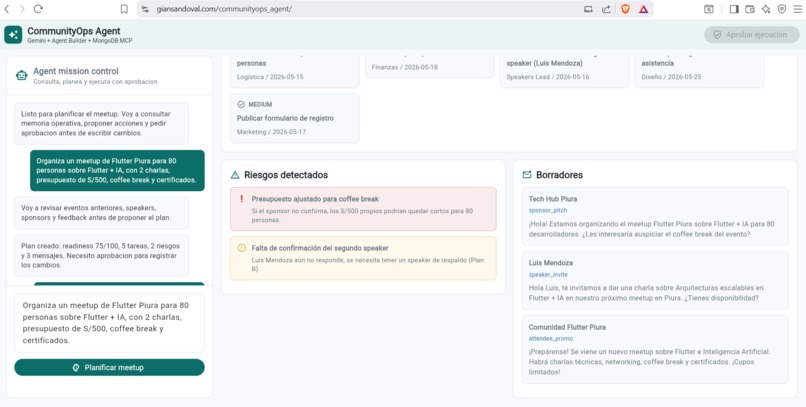Bookmark this page via the bookmark icon
The width and height of the screenshot is (806, 407).
coord(124,9)
